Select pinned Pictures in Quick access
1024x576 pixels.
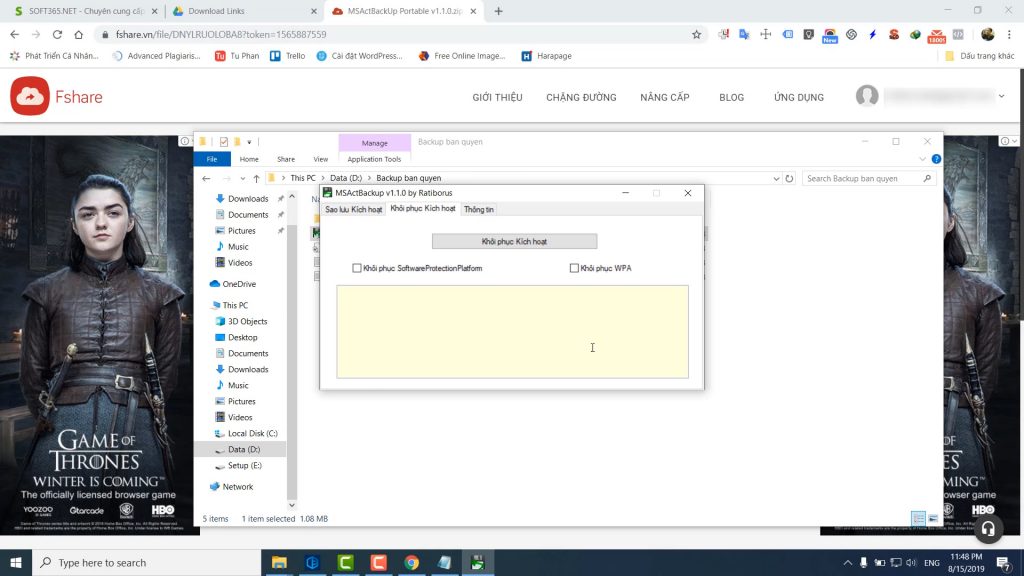click(241, 231)
